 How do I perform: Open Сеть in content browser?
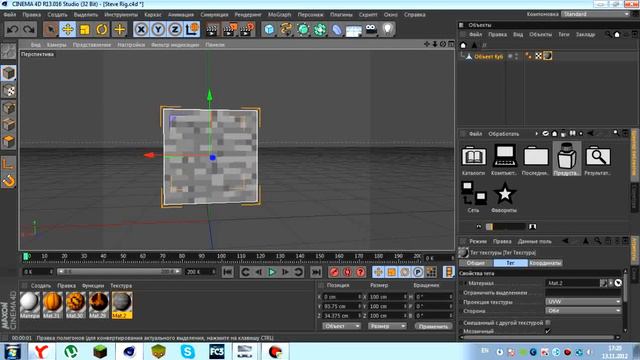pyautogui.click(x=473, y=197)
